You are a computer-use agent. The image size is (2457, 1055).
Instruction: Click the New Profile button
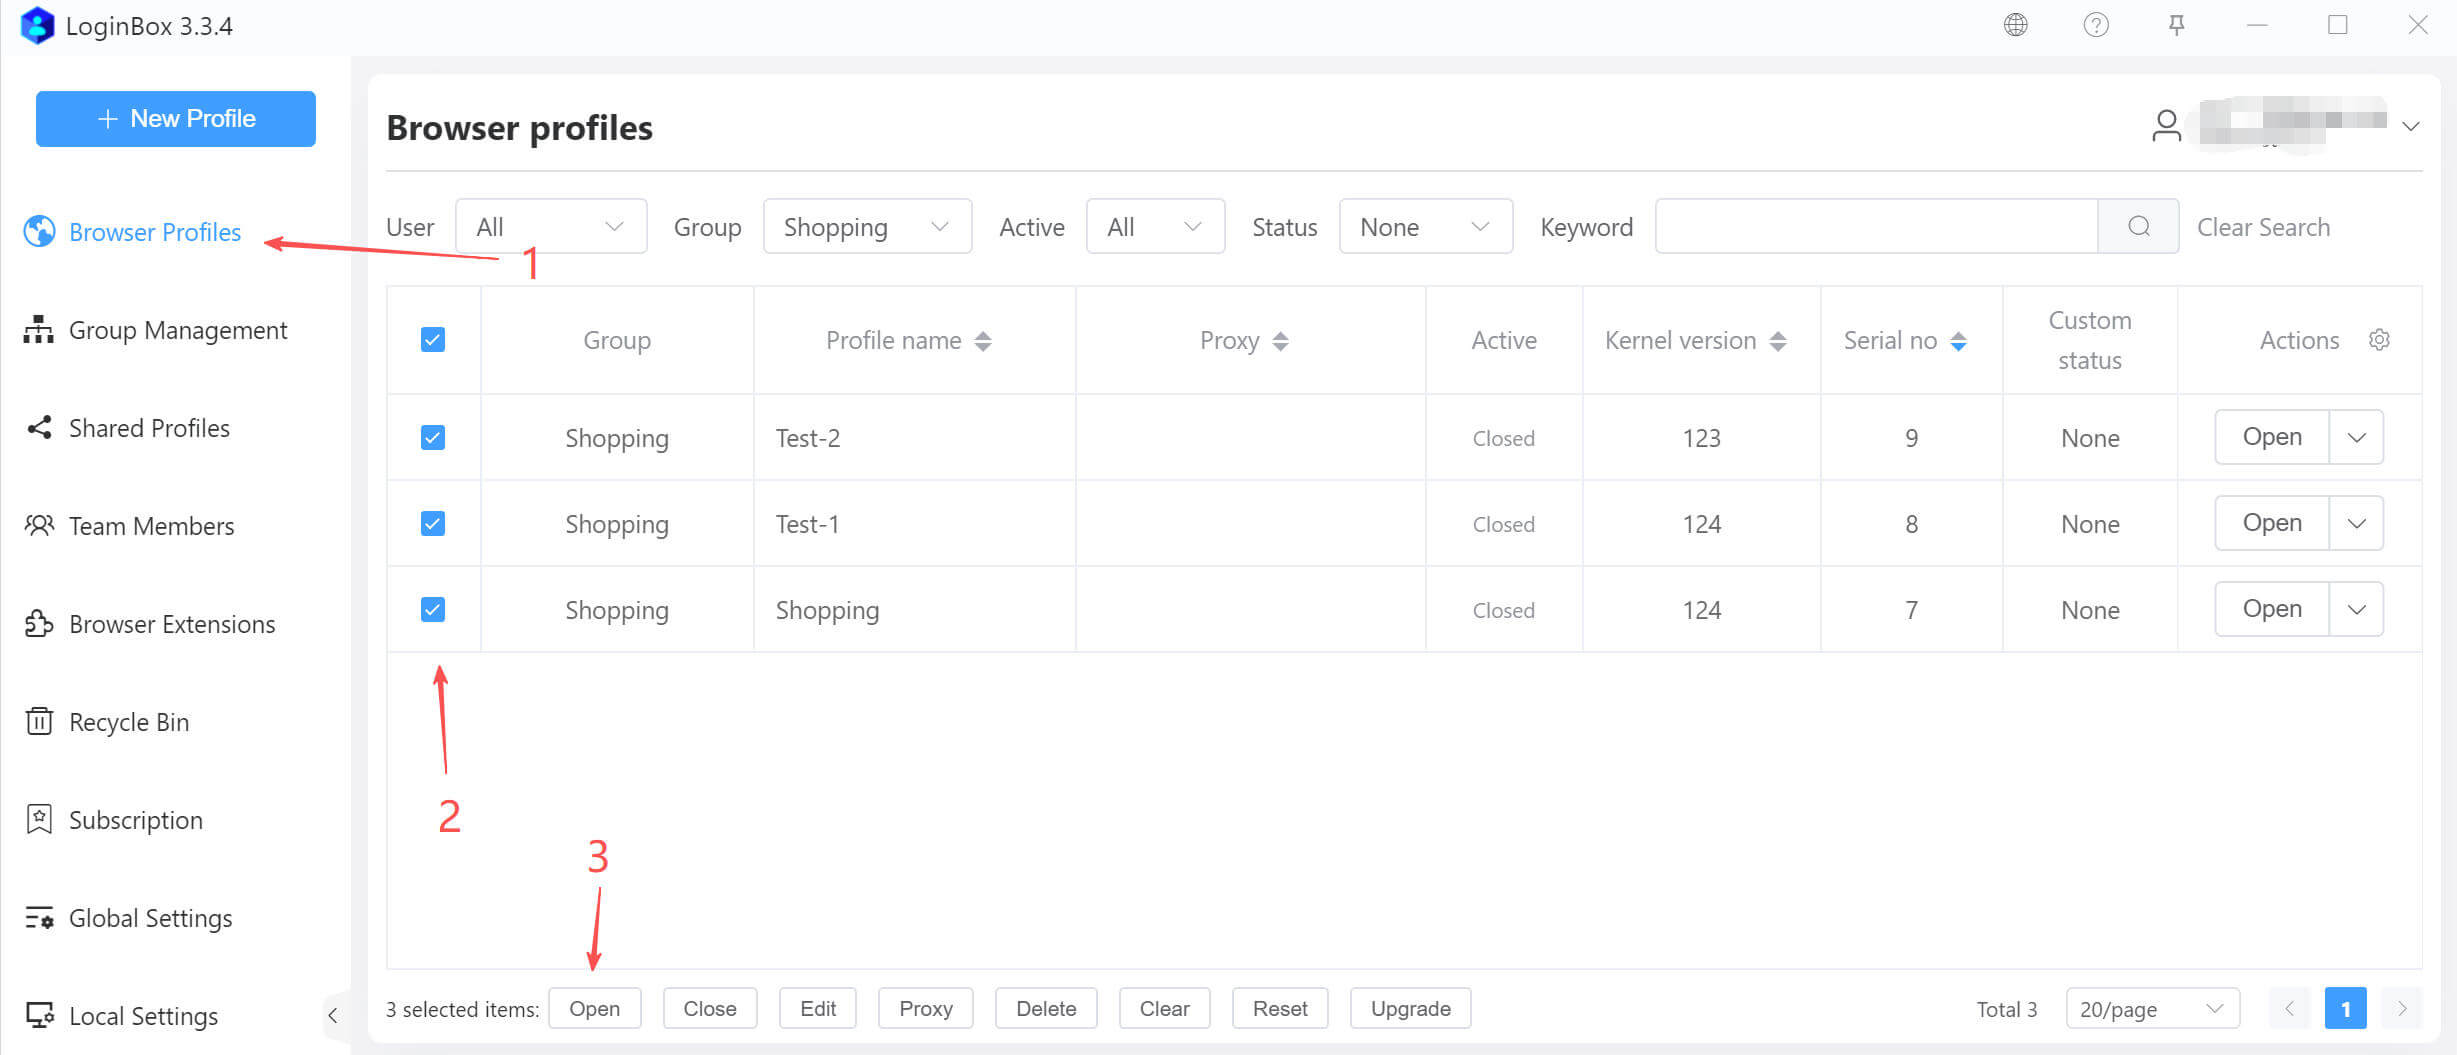[176, 119]
